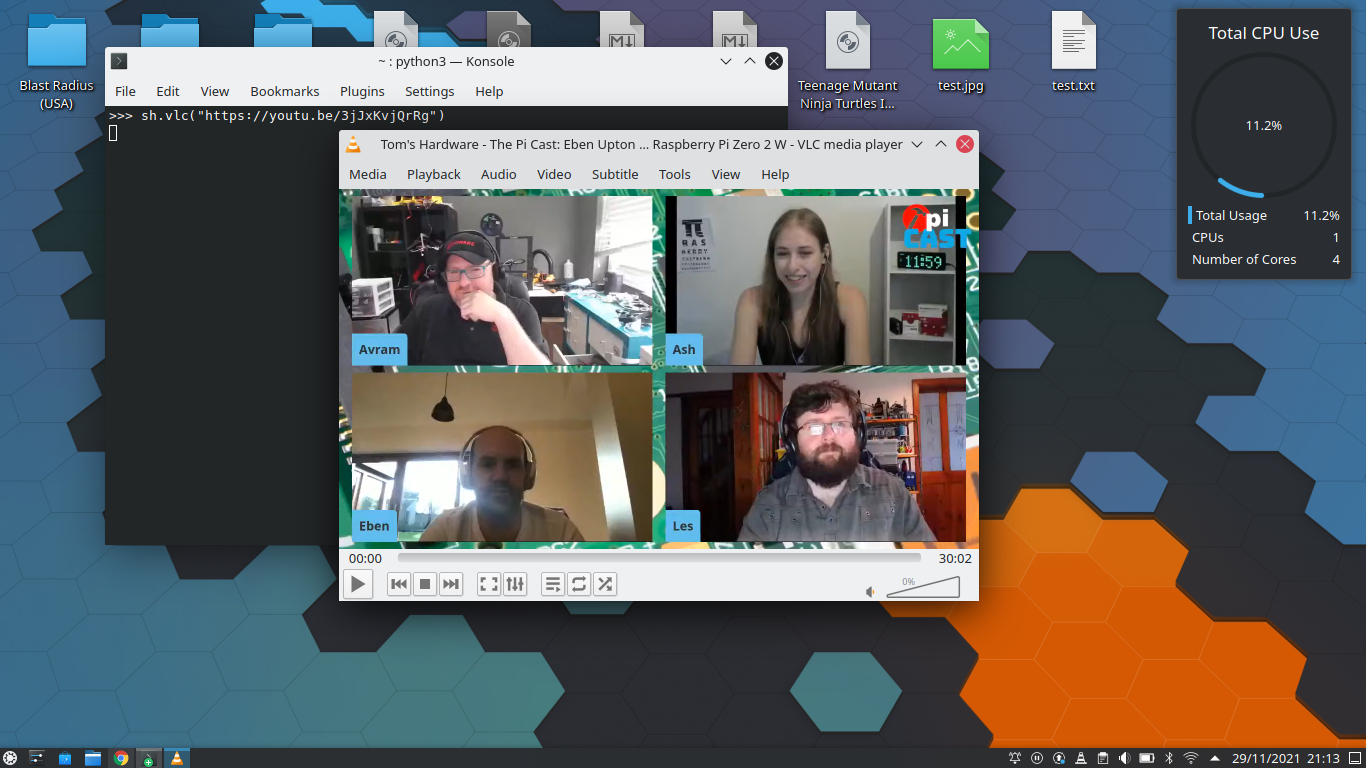Screen dimensions: 1366x768
Task: Click the VLC video display area
Action: (x=659, y=368)
